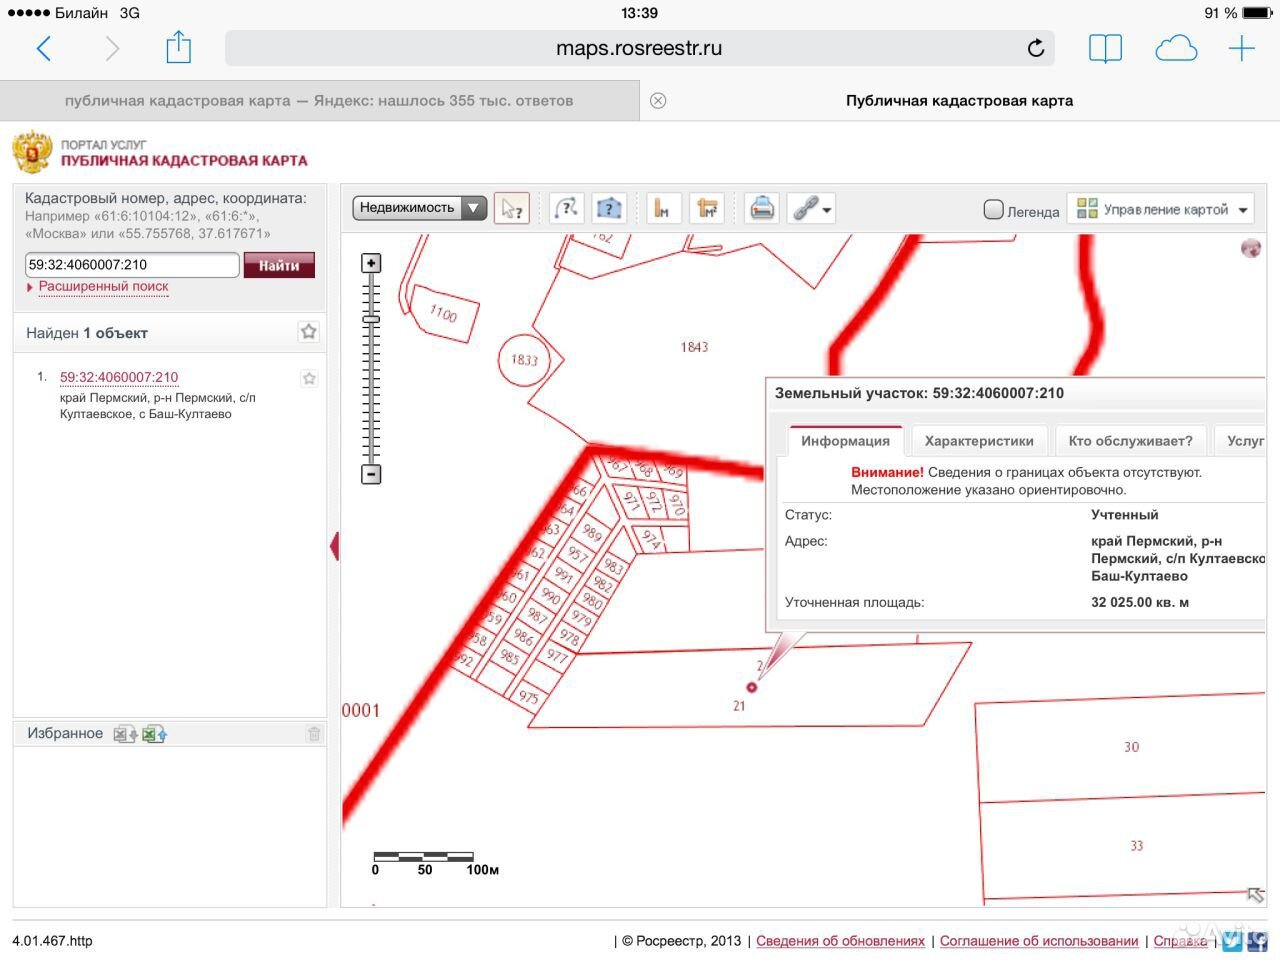The image size is (1280, 960).
Task: Click parcel 1100 on the map
Action: tap(443, 314)
